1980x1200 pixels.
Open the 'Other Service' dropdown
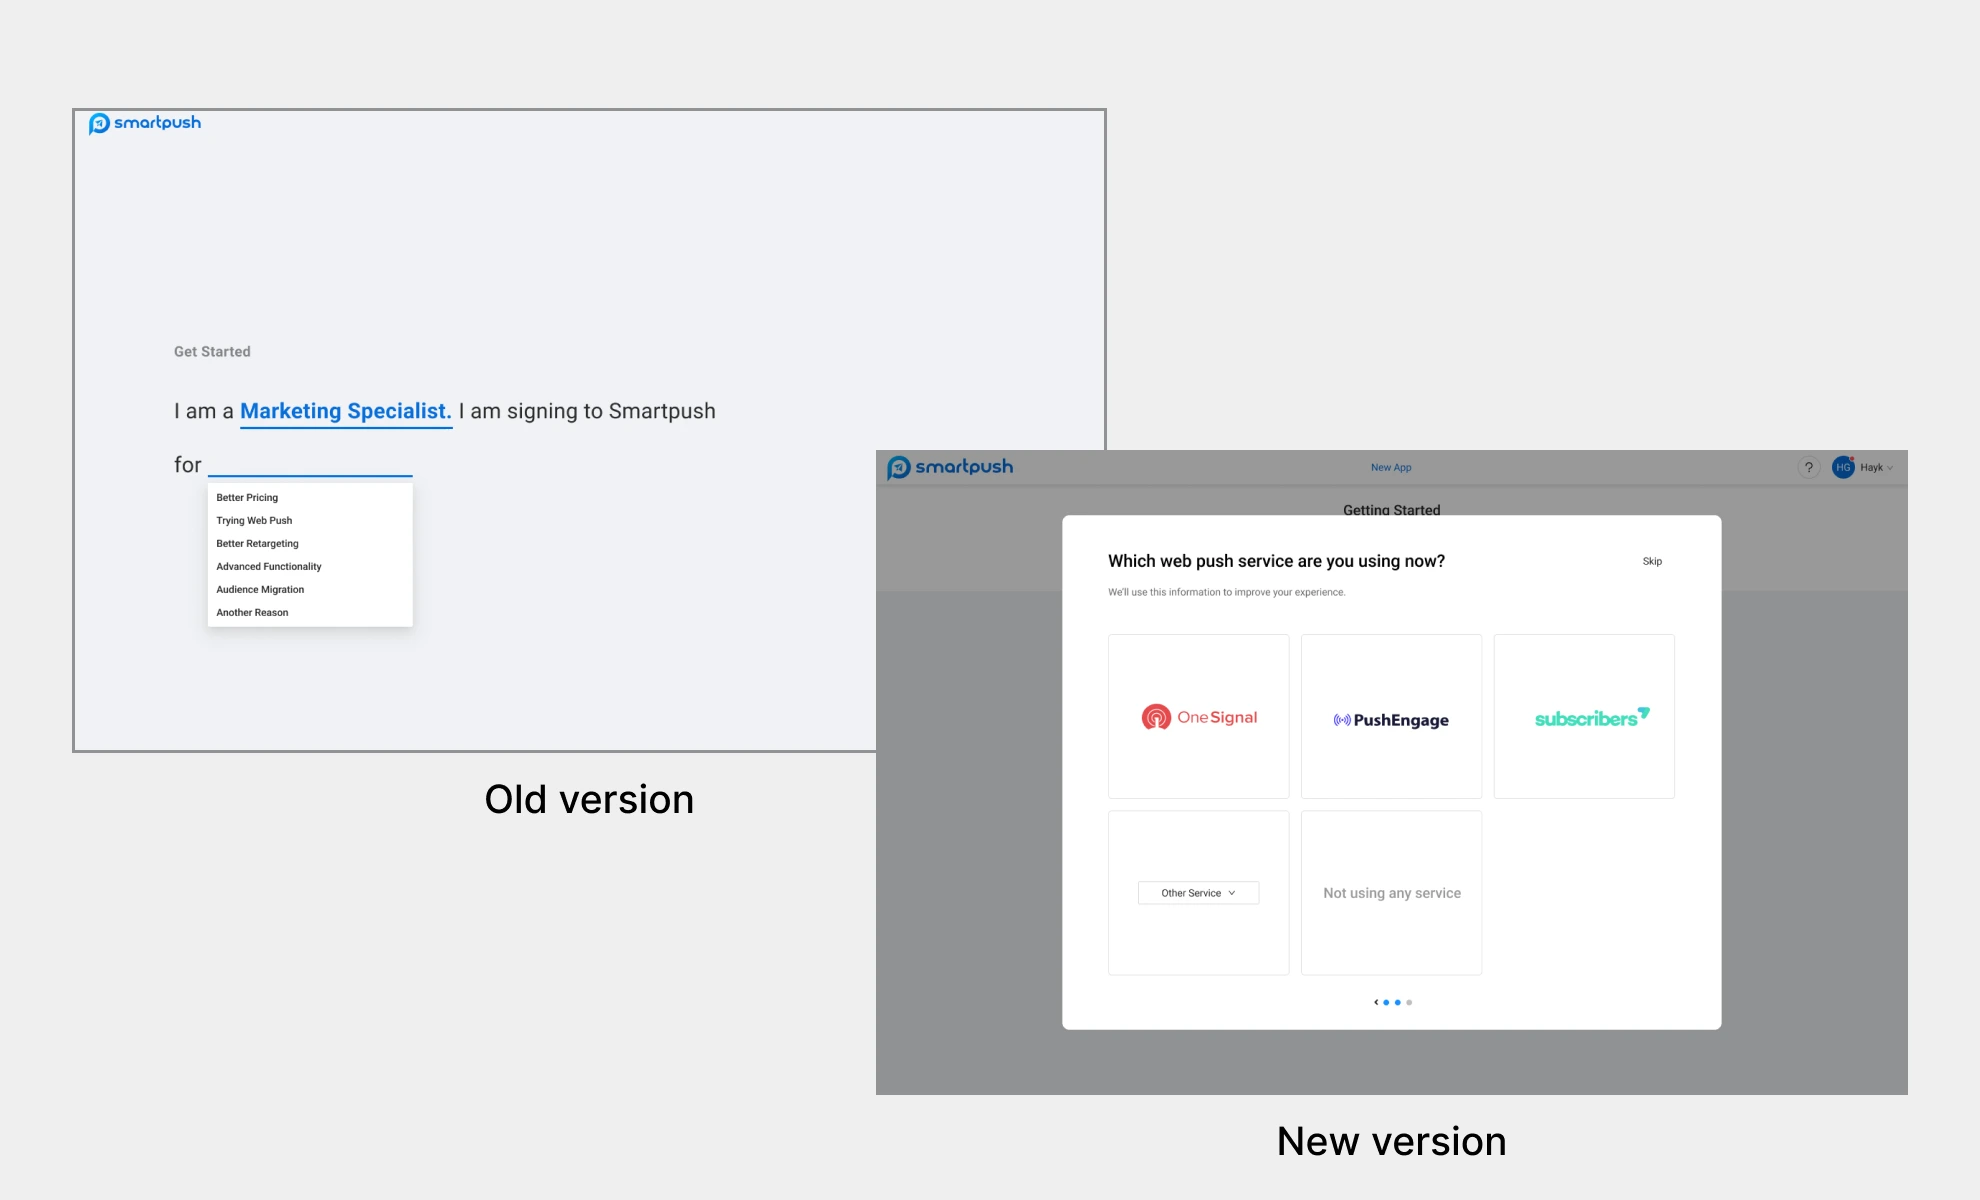coord(1198,892)
